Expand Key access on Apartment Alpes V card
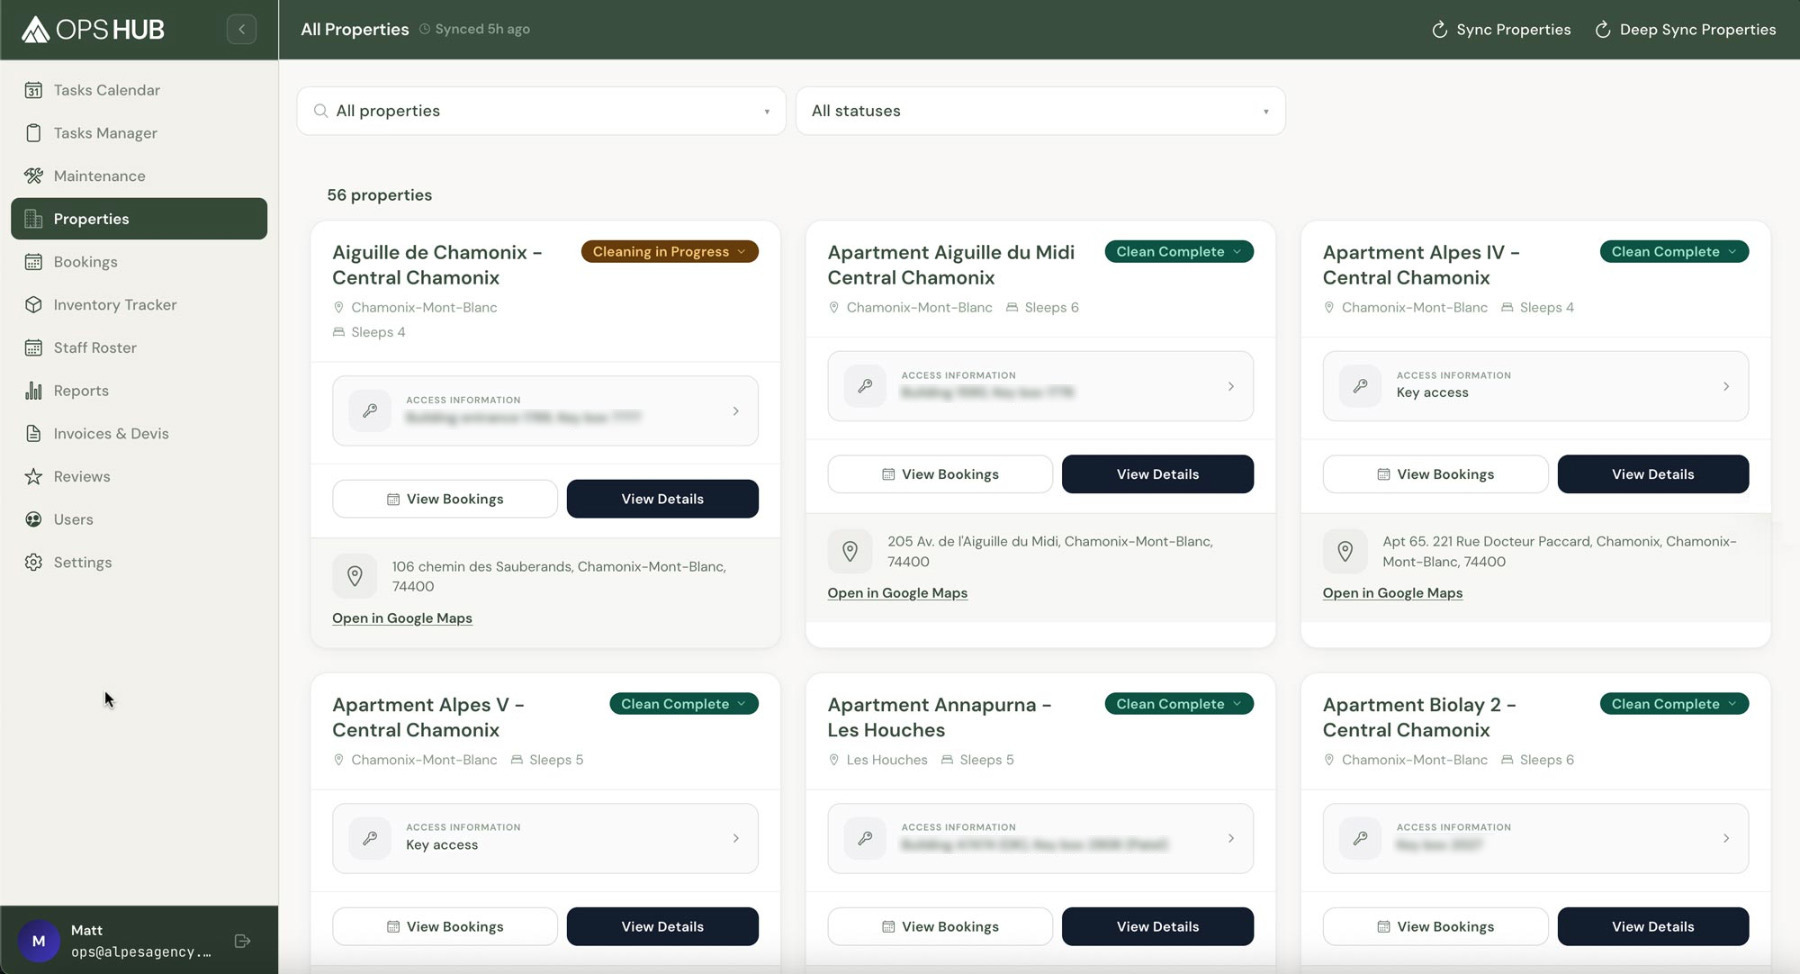This screenshot has height=974, width=1800. 545,839
